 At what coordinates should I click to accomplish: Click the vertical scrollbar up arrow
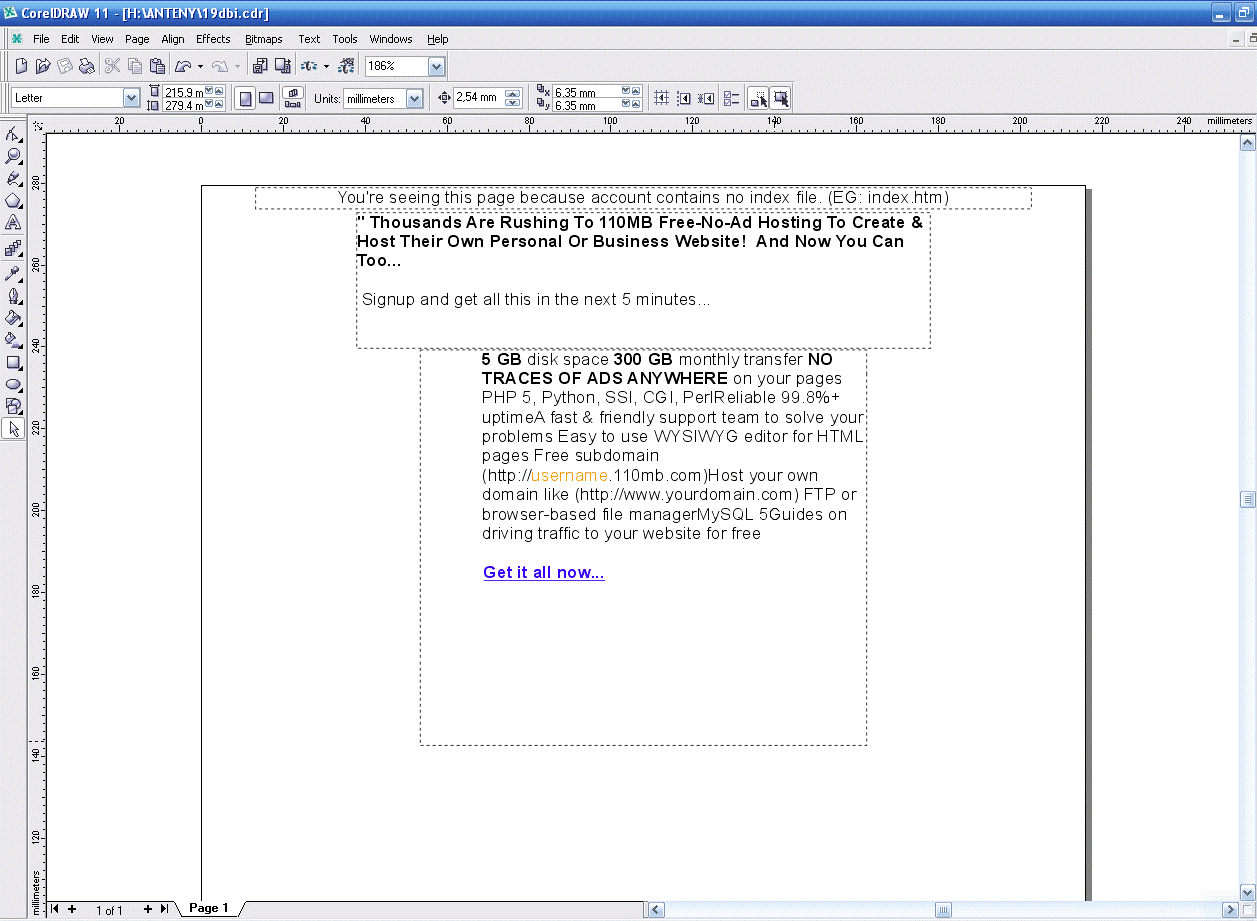(1248, 143)
